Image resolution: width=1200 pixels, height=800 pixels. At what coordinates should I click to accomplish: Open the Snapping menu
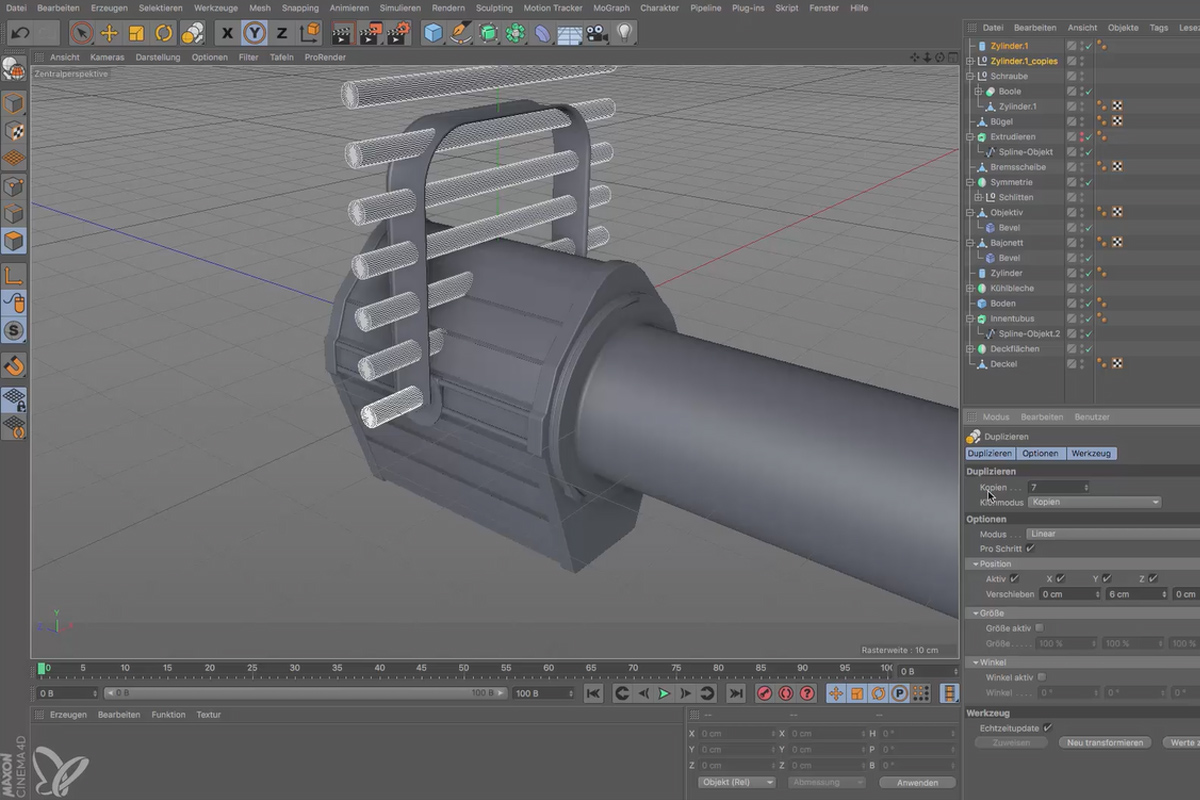pos(300,8)
